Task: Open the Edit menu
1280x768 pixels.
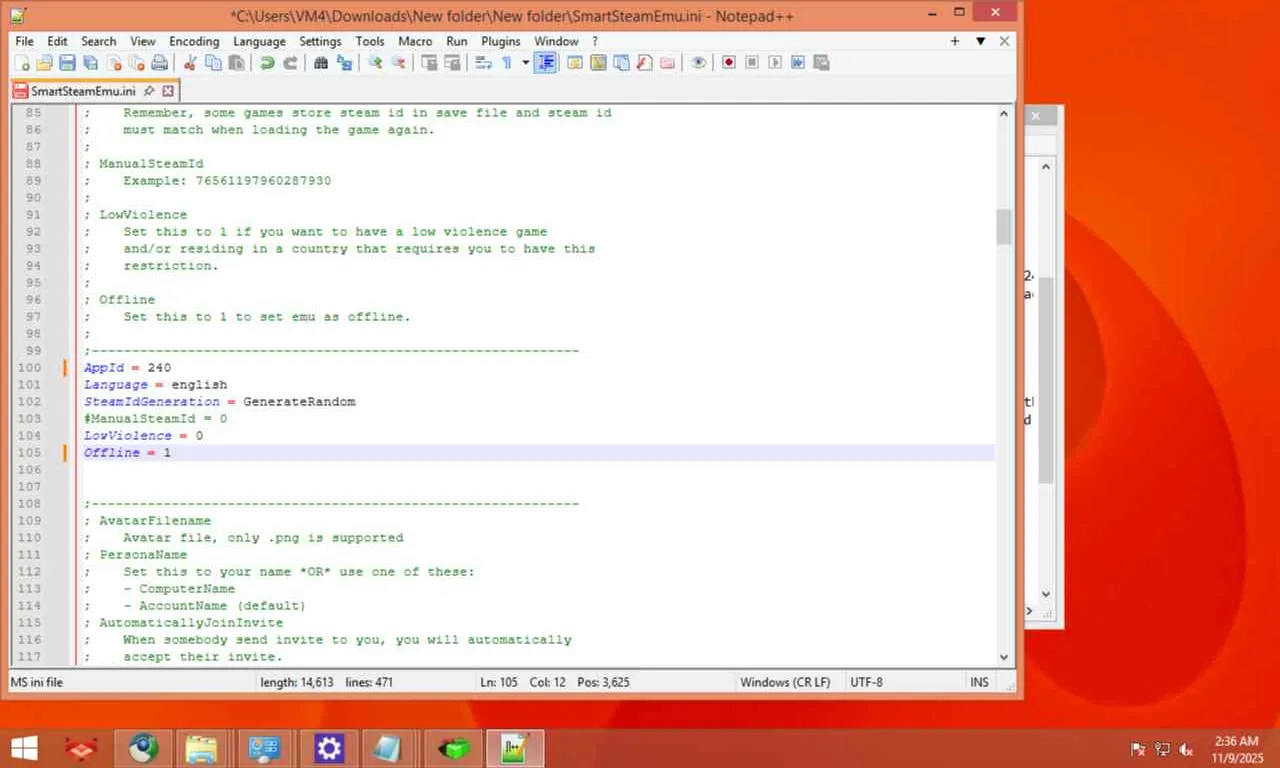Action: 57,41
